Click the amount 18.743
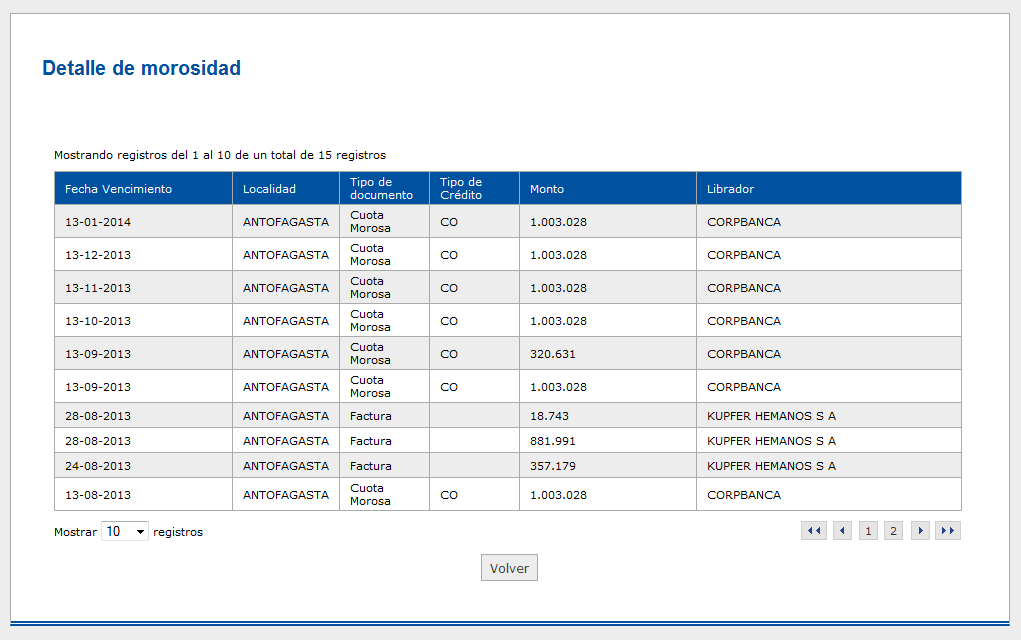The height and width of the screenshot is (640, 1021). pyautogui.click(x=549, y=416)
